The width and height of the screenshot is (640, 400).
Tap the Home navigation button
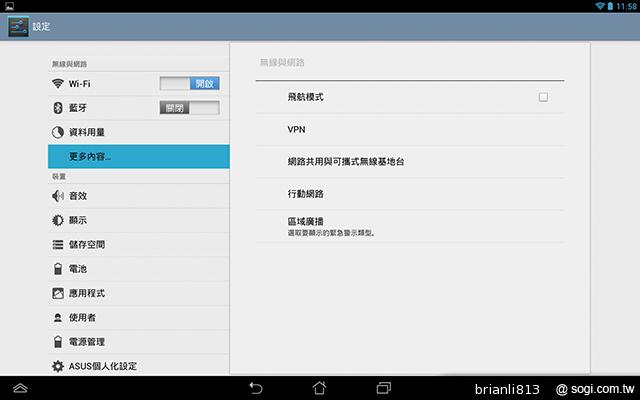pyautogui.click(x=320, y=388)
